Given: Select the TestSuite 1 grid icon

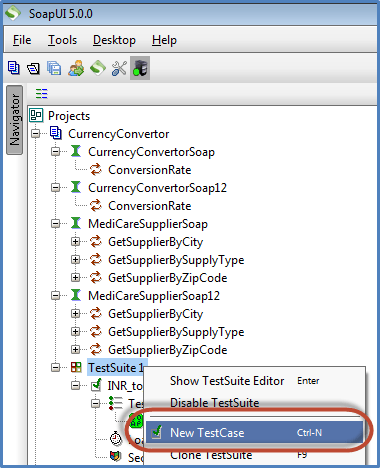Looking at the screenshot, I should 76,368.
